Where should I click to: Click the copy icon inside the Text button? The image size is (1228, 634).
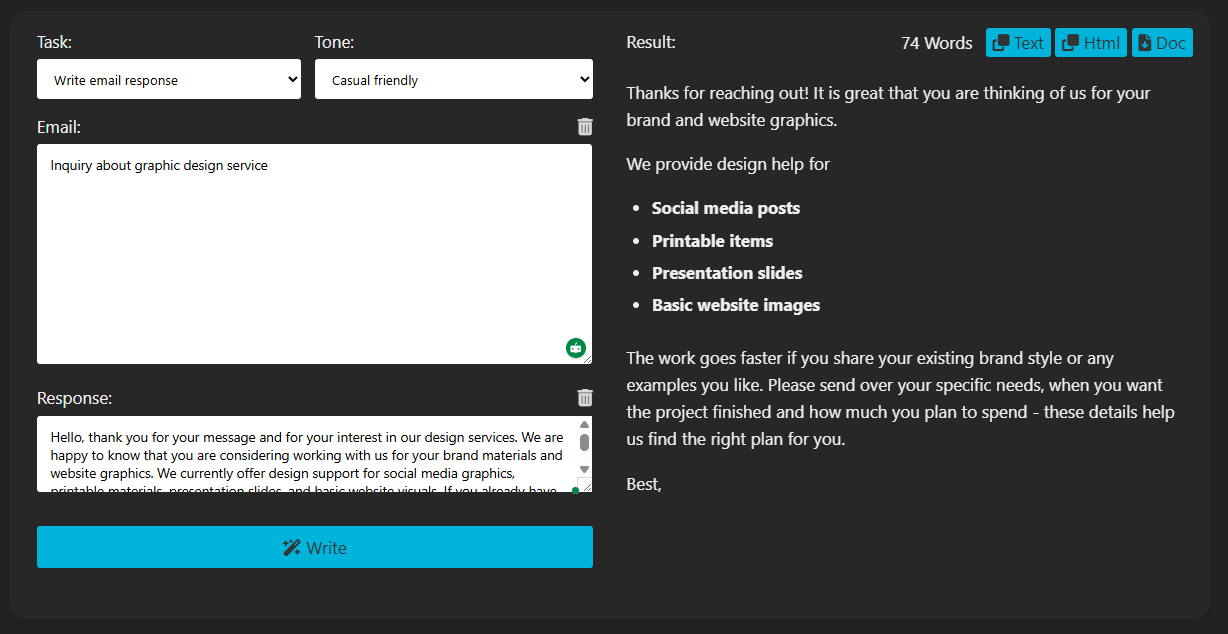click(x=1001, y=42)
